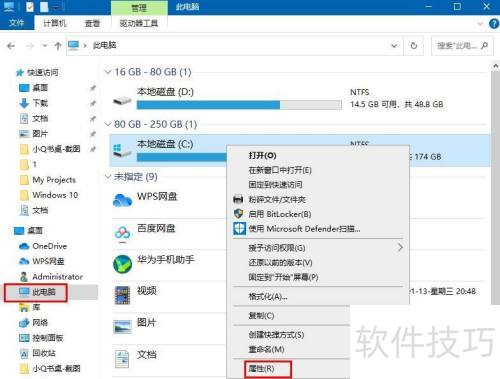The height and width of the screenshot is (379, 500).
Task: Open the 驱动器工具 ribbon tab
Action: click(x=139, y=23)
